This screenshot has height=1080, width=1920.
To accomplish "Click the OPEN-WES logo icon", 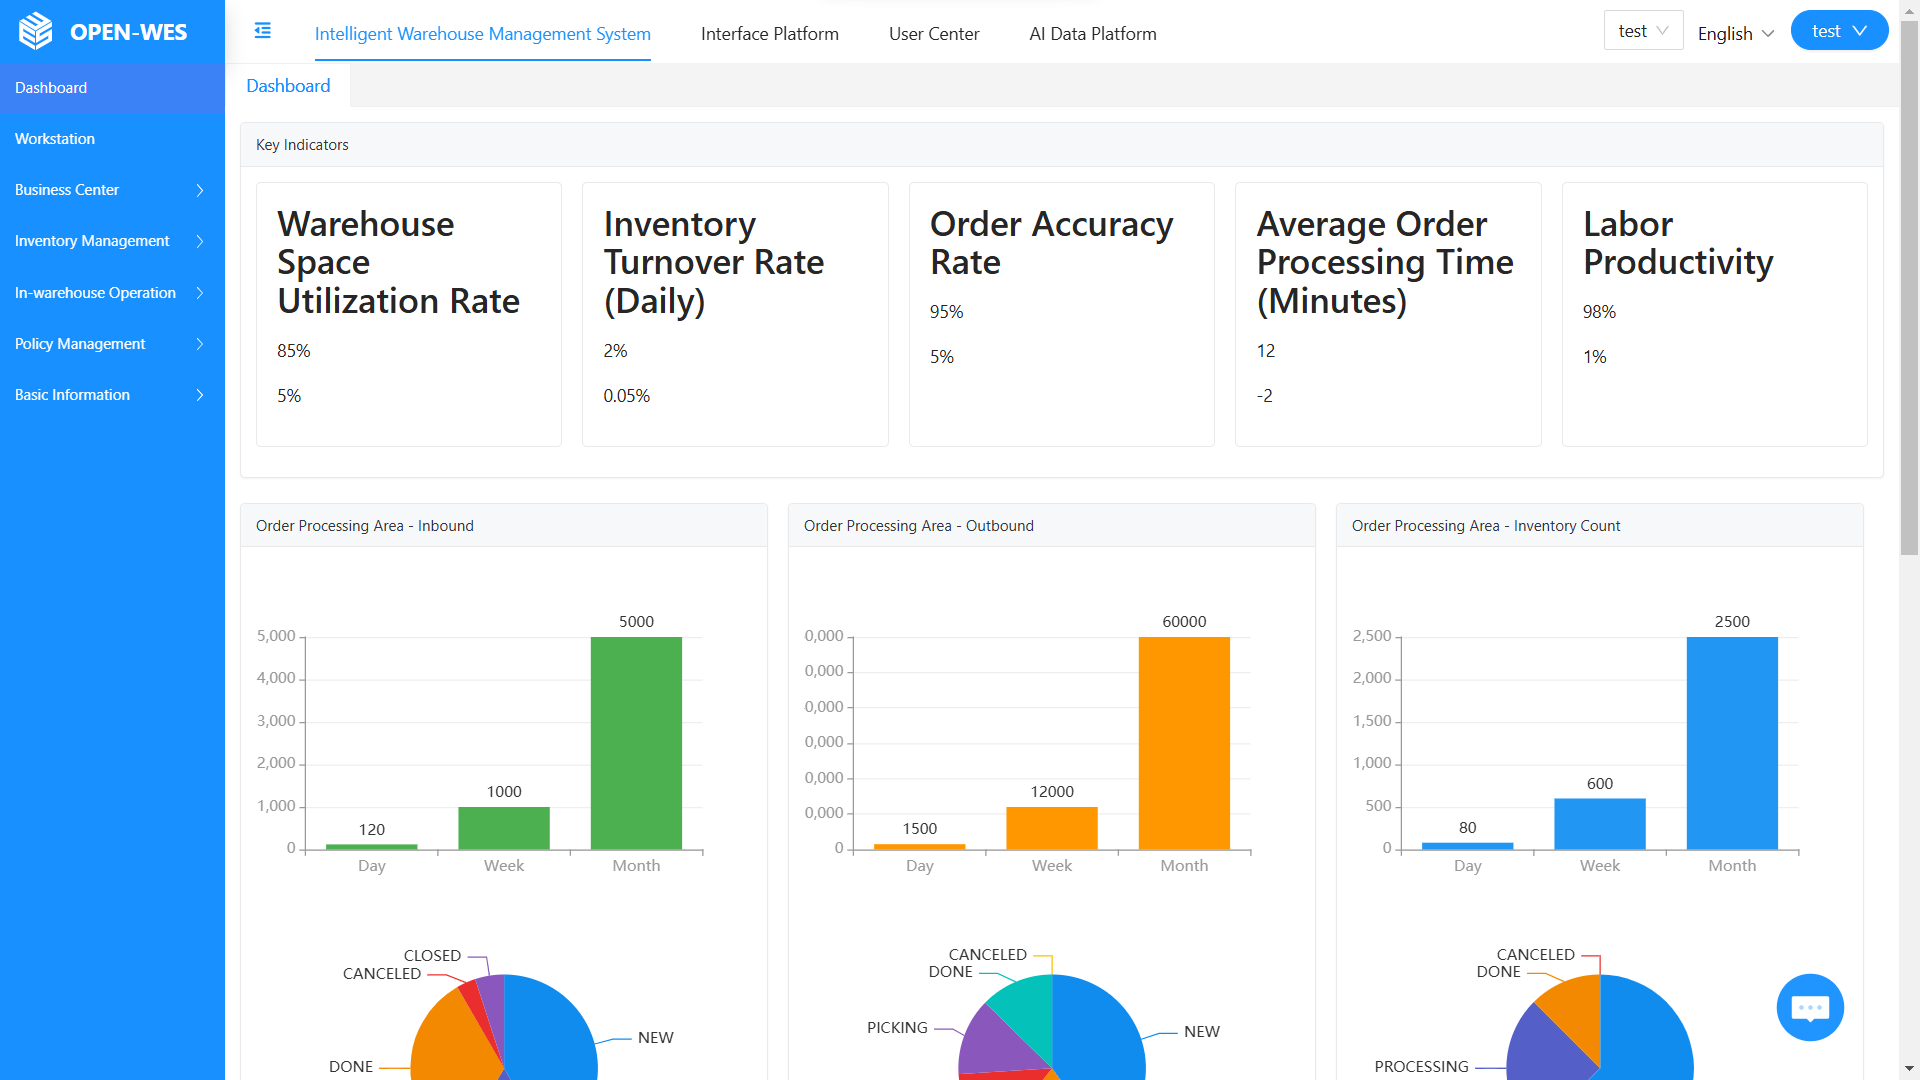I will (x=36, y=31).
